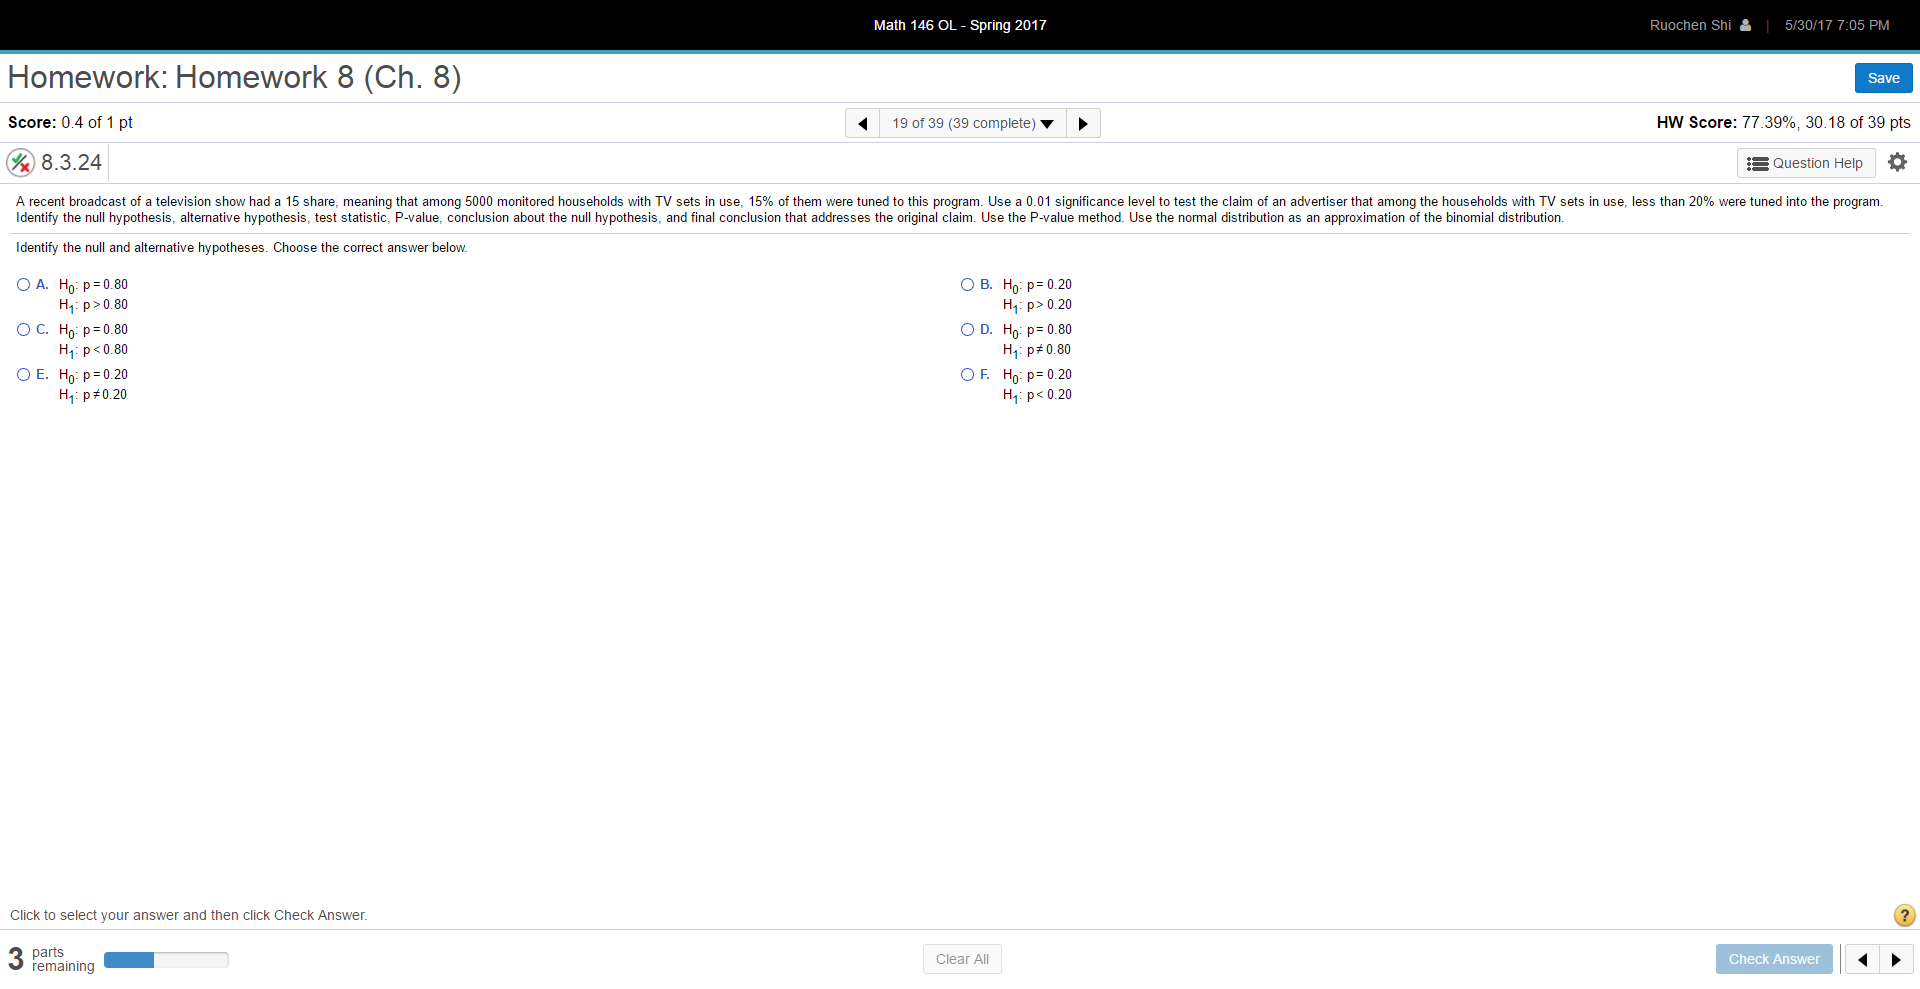
Task: Click the Save button
Action: [1883, 77]
